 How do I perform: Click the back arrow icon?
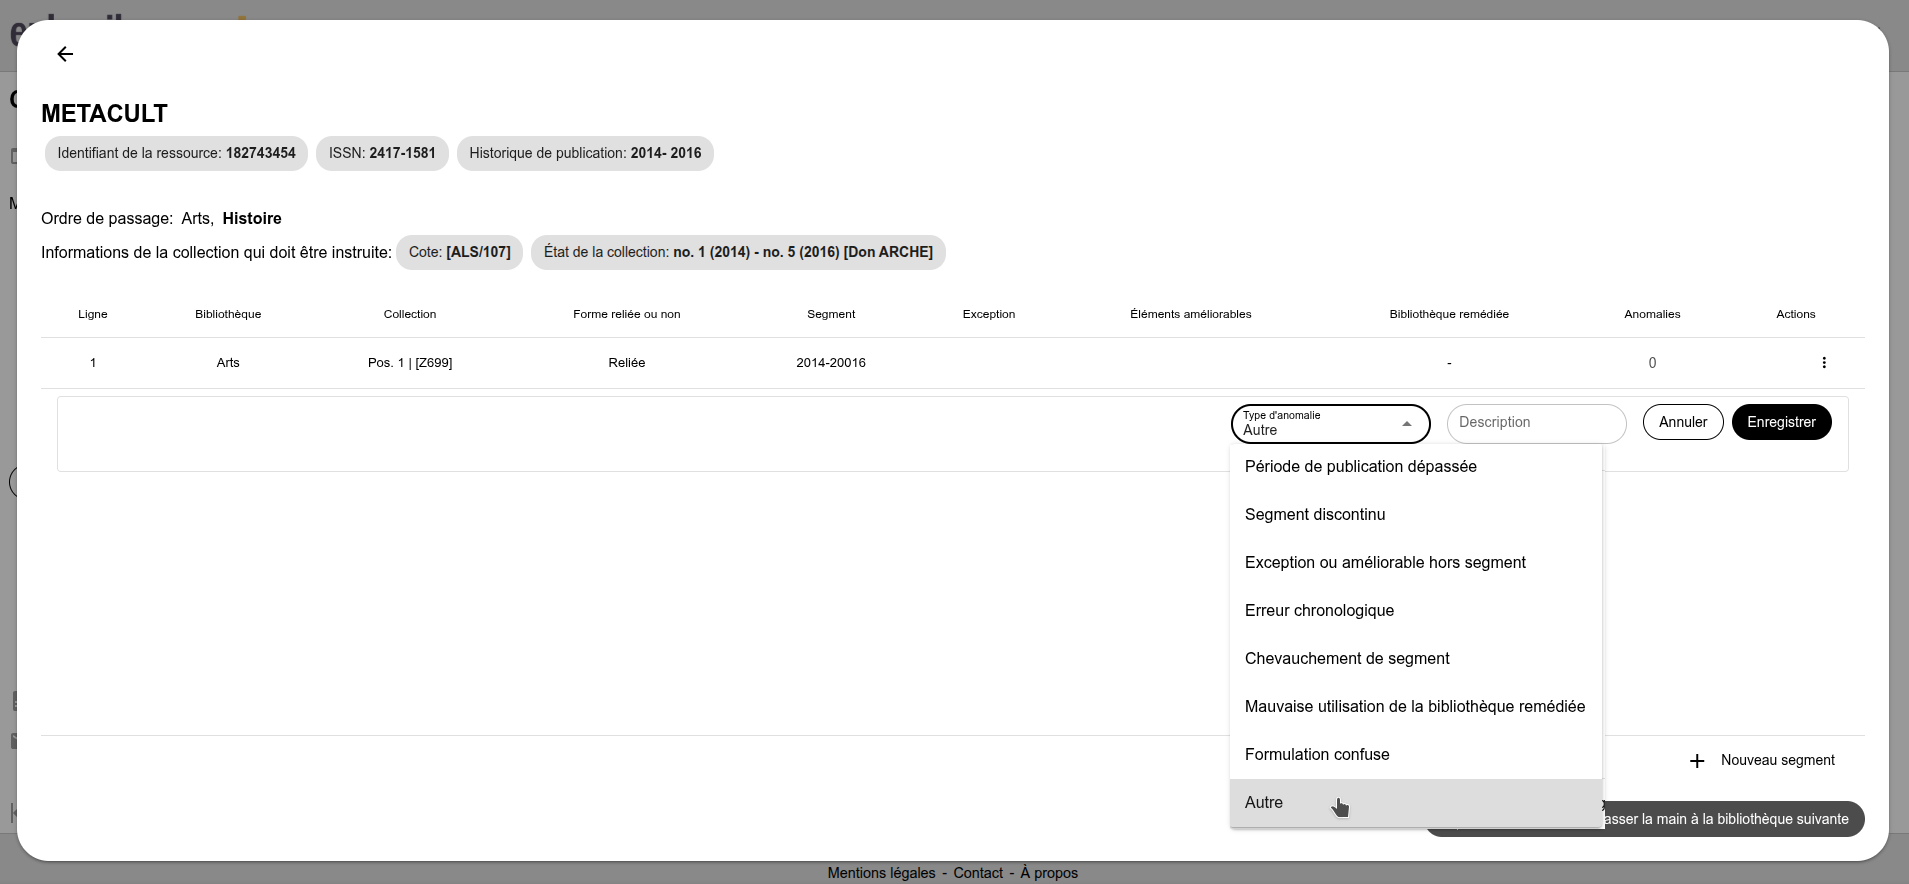point(65,54)
